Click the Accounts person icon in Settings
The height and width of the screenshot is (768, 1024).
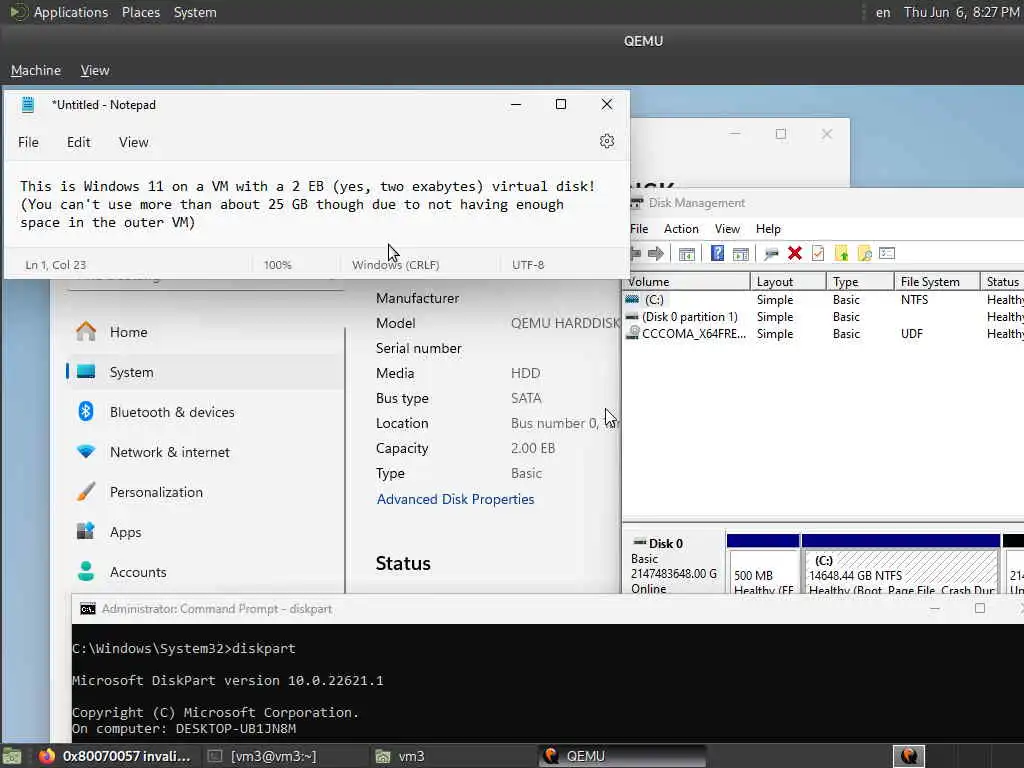(86, 571)
